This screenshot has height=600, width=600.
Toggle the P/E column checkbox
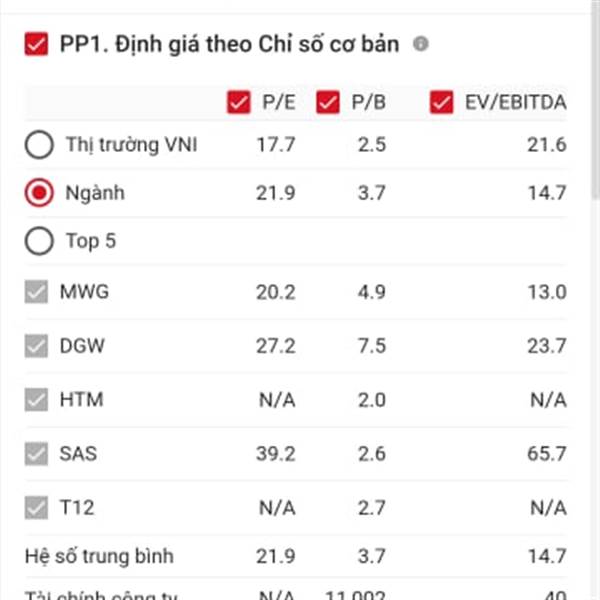[x=239, y=102]
